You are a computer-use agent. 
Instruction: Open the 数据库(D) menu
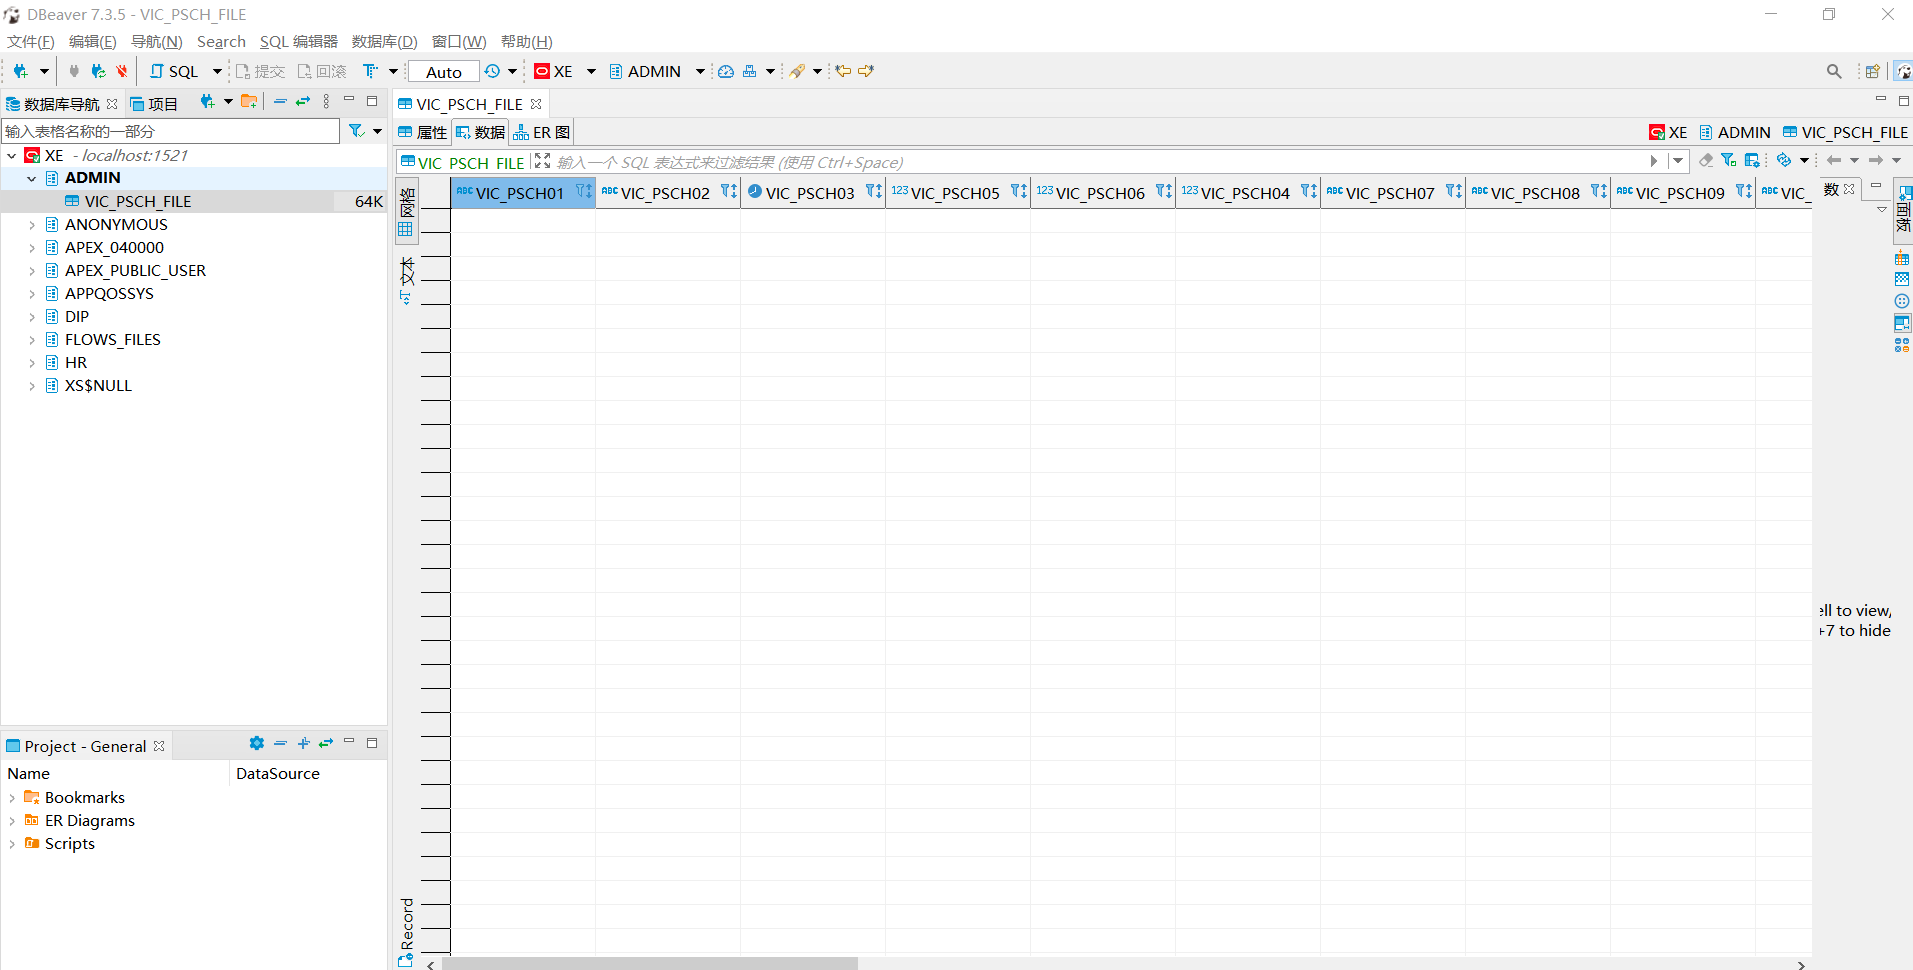(x=385, y=41)
